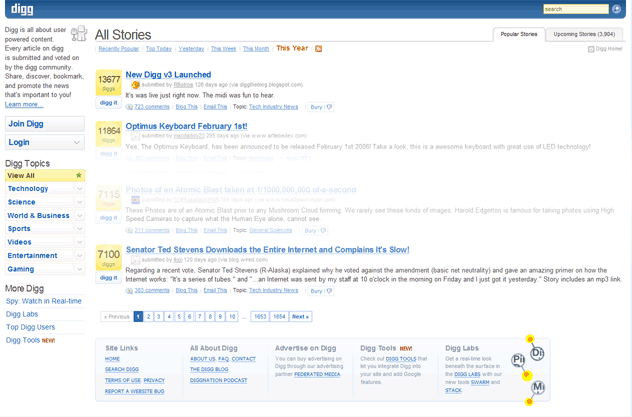Click the comments bubble icon on Ted Stevens story

[129, 290]
